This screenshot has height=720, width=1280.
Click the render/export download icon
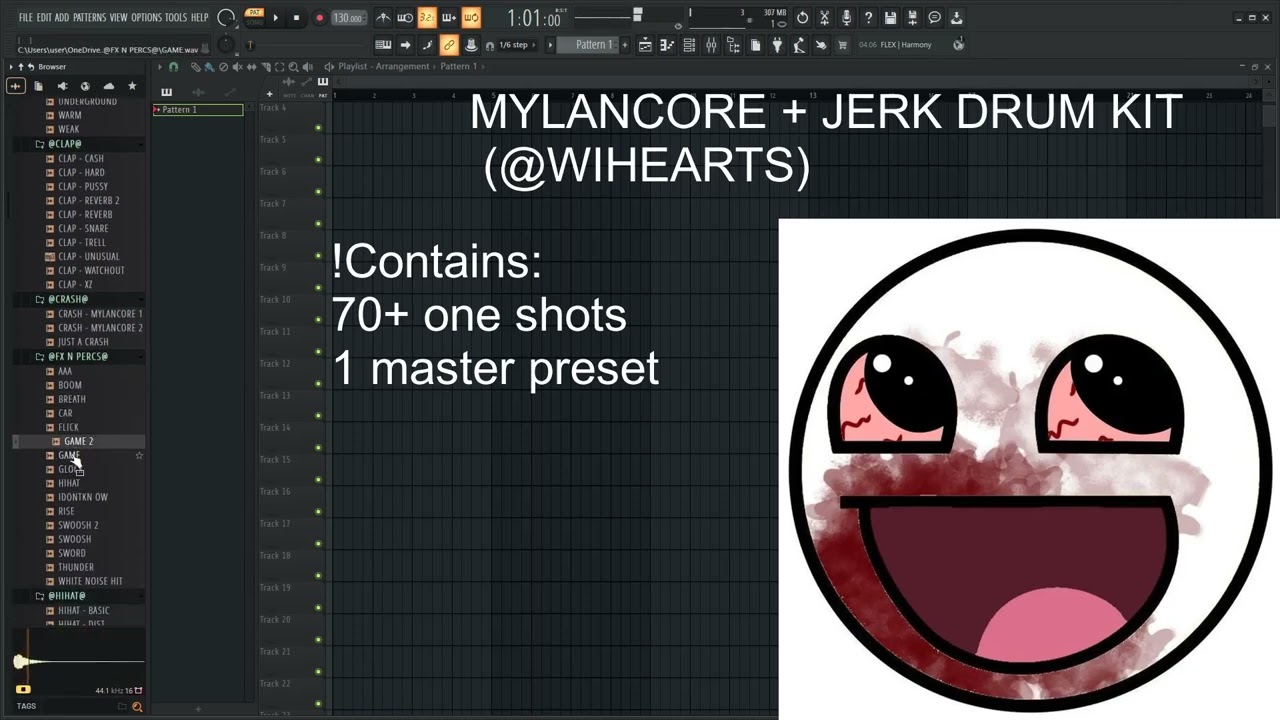click(956, 17)
